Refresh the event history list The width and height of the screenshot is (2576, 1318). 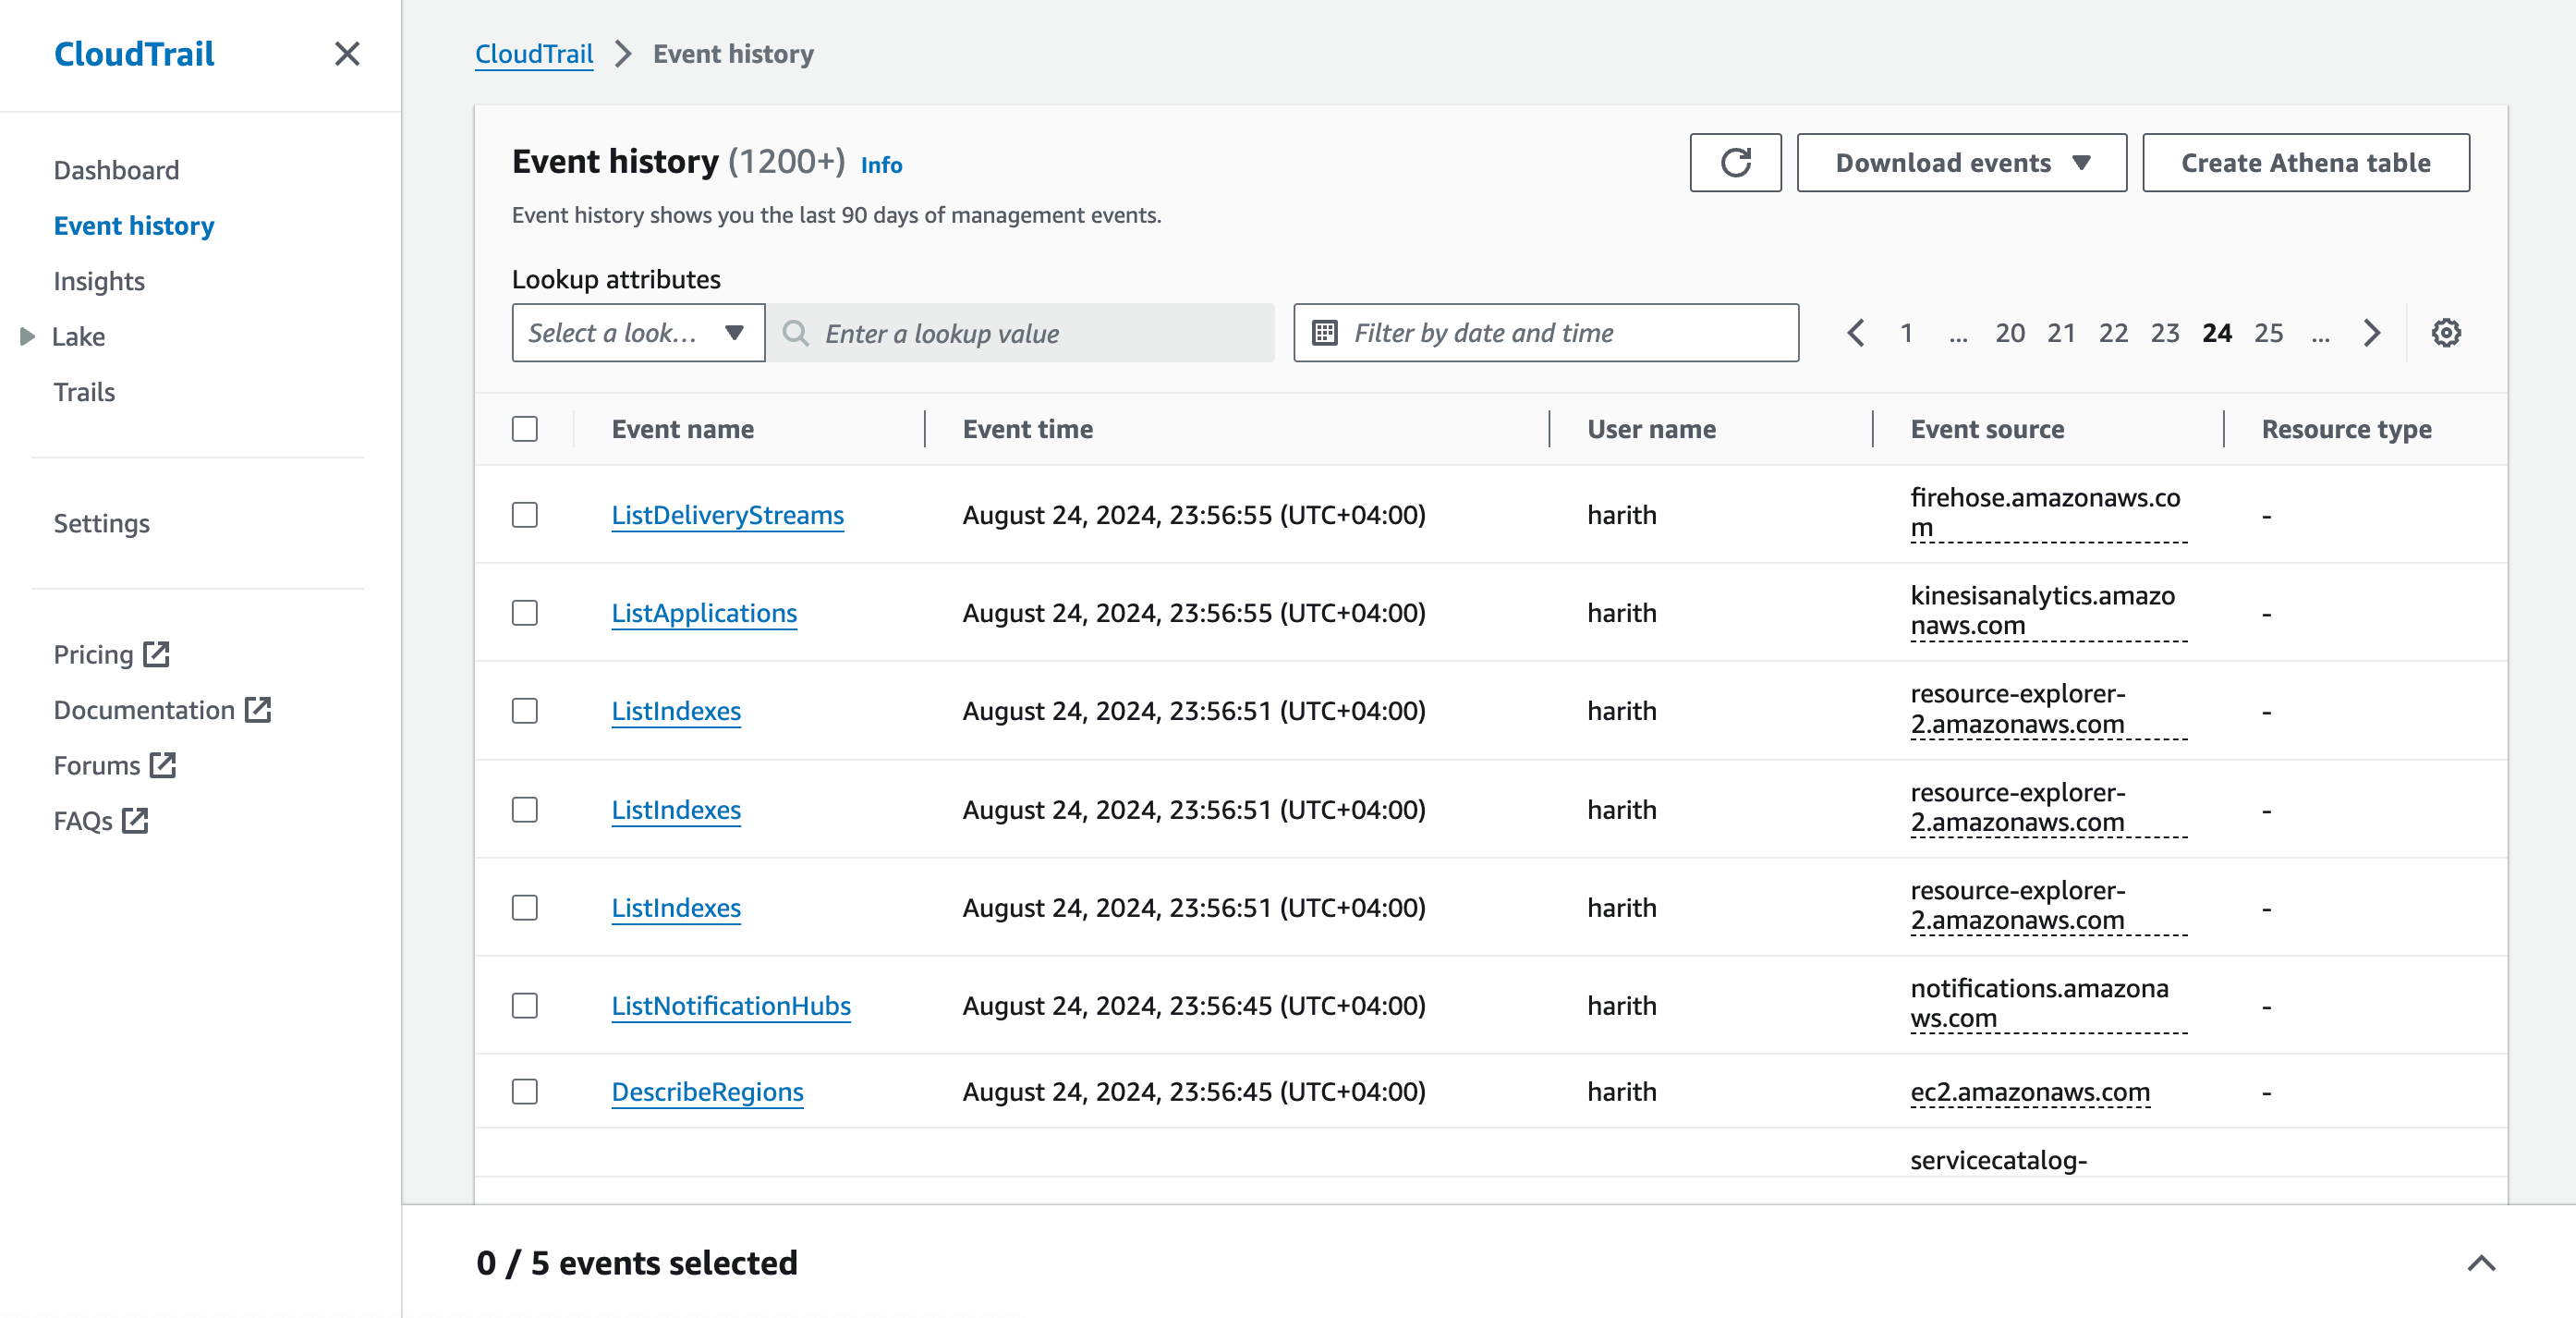1735,163
